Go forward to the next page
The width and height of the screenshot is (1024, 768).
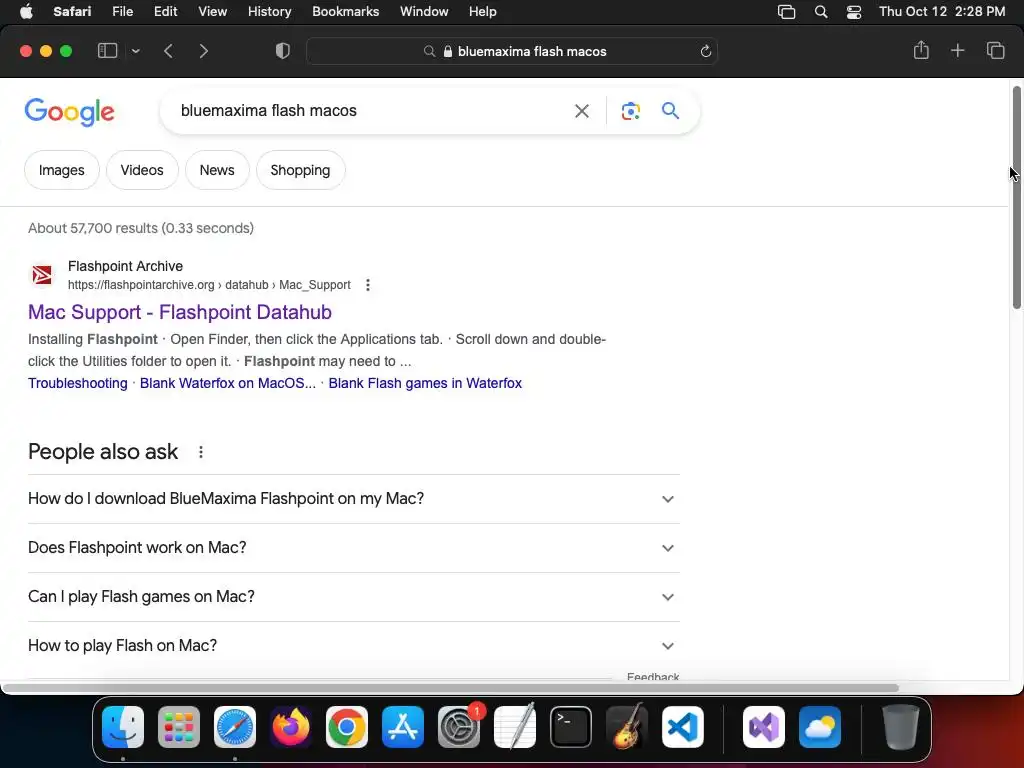coord(203,51)
